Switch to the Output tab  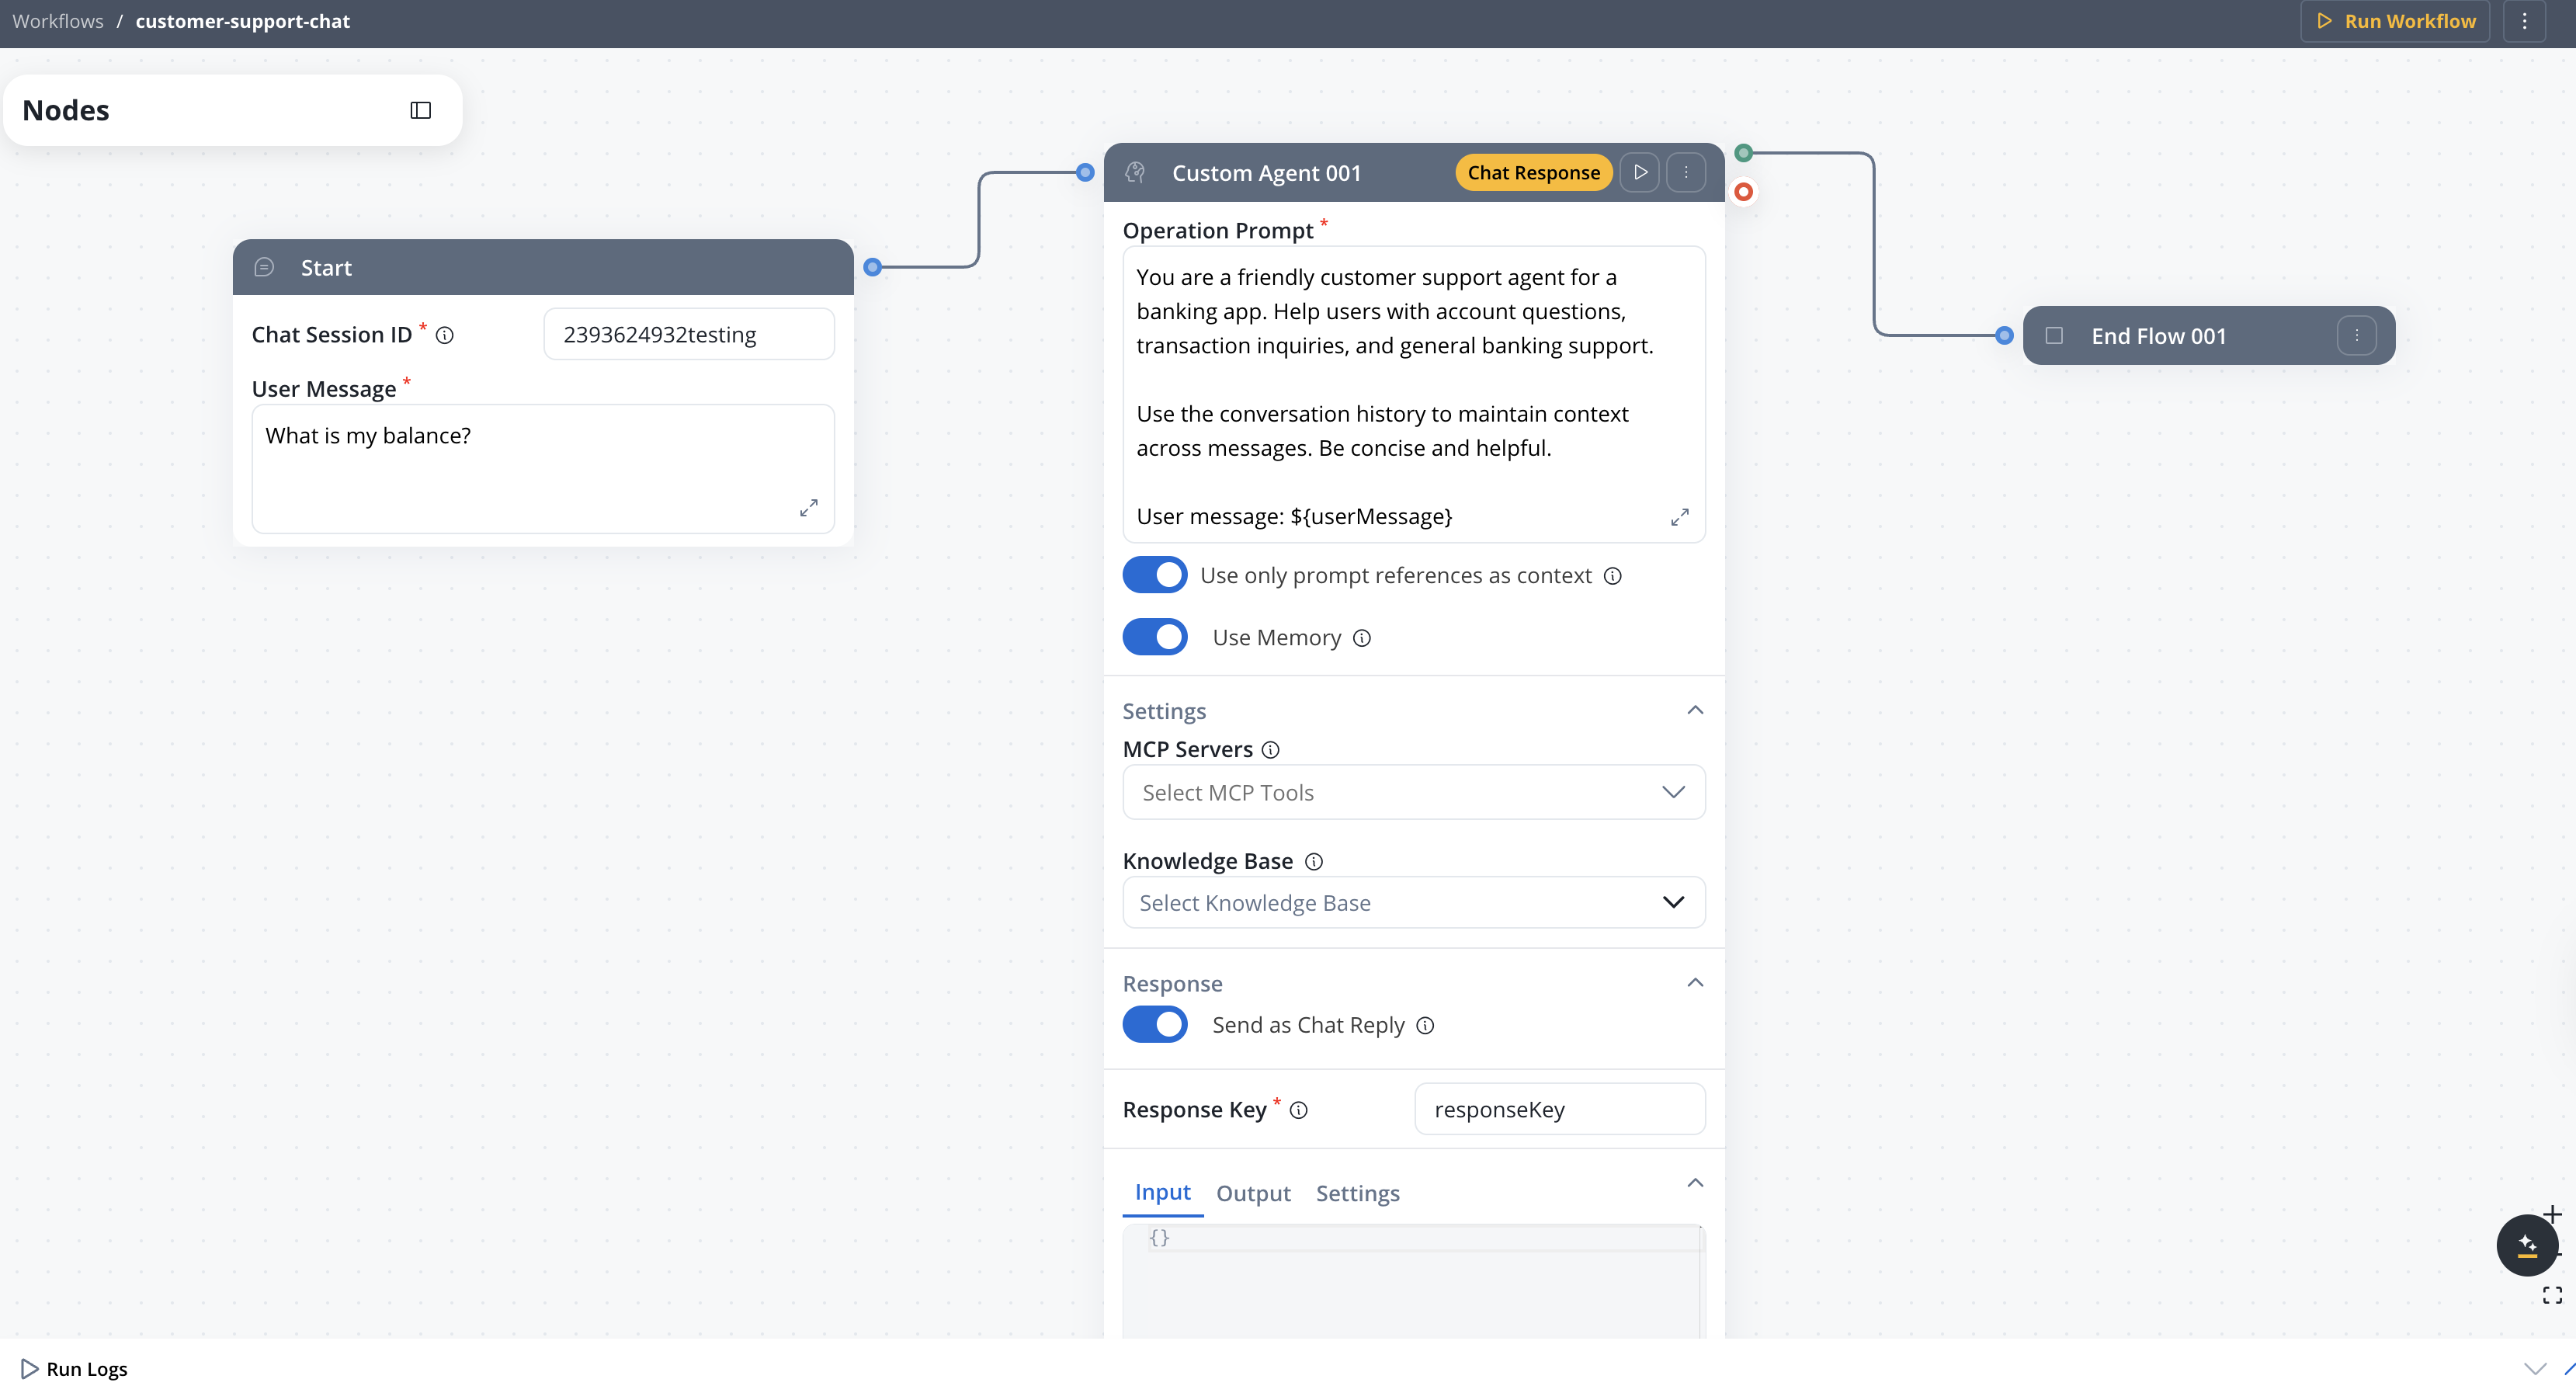(1253, 1193)
